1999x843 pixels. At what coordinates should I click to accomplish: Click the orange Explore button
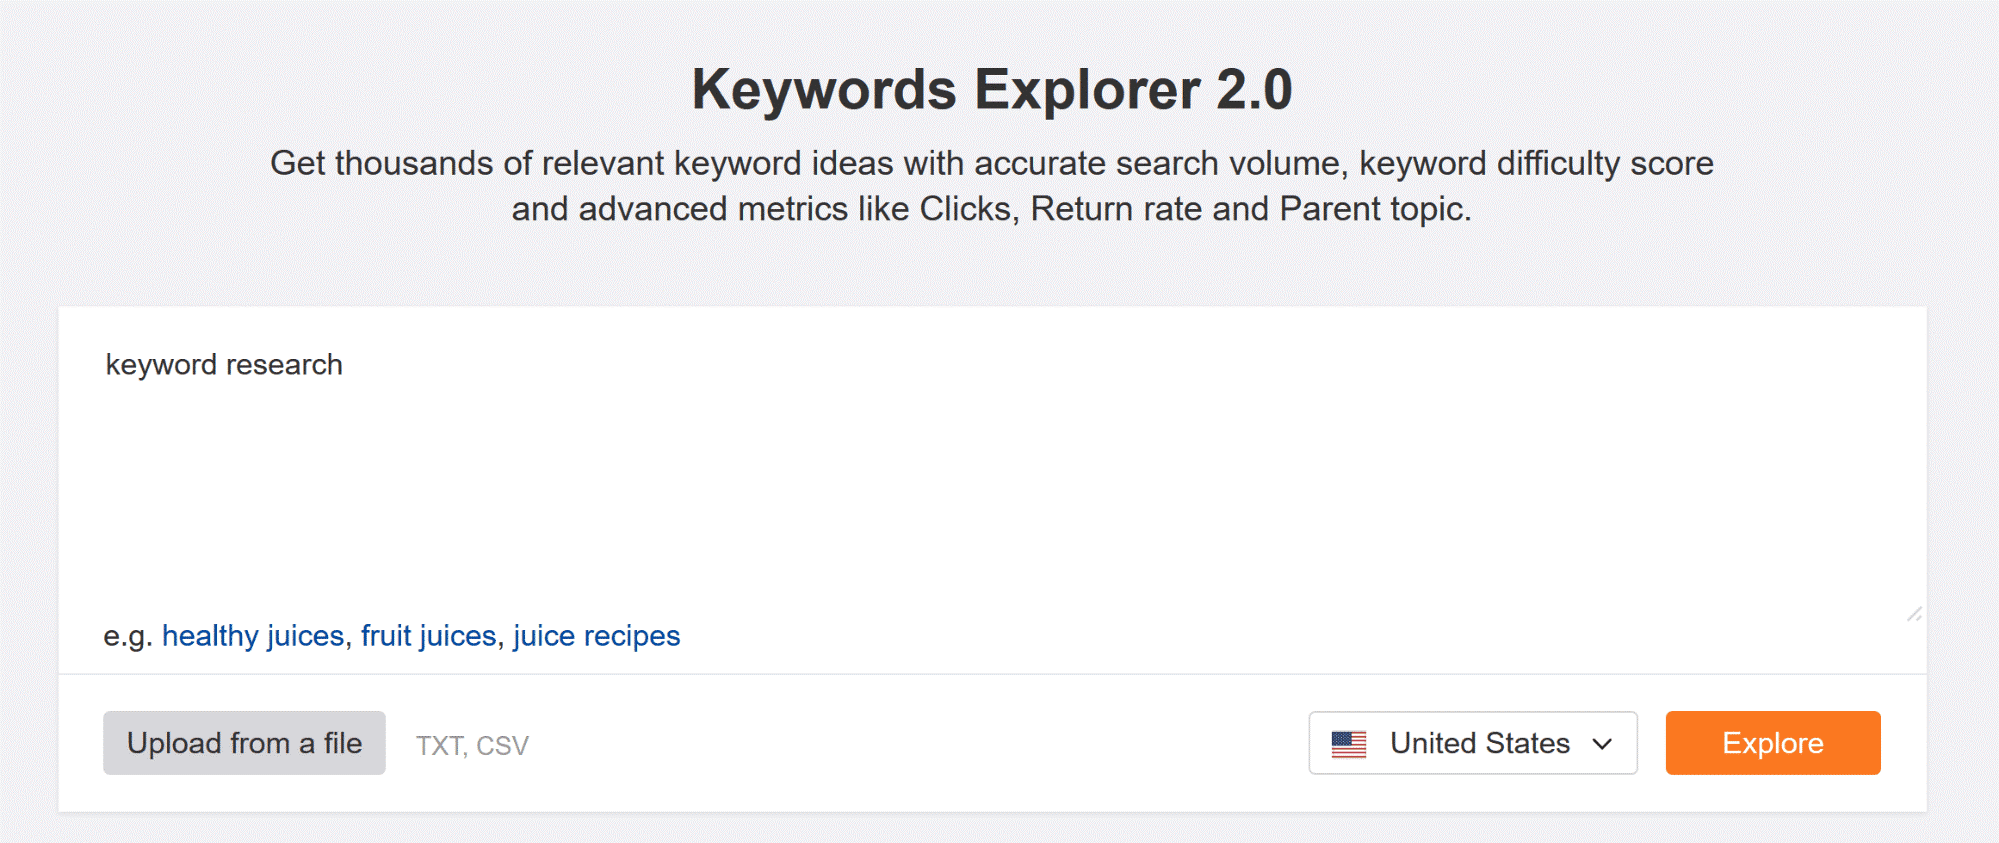click(x=1771, y=742)
